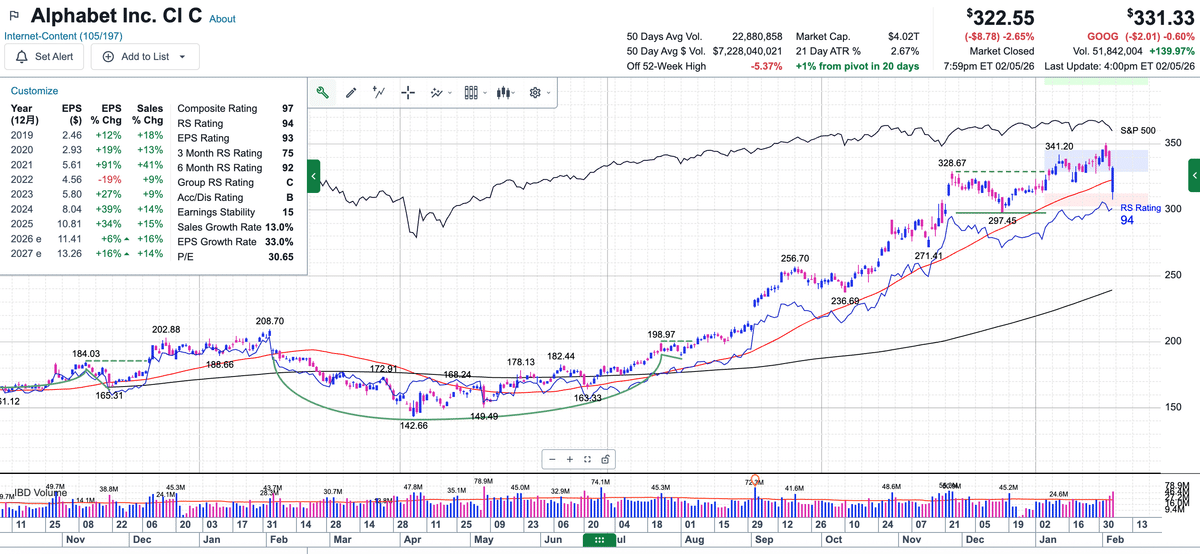Expand the pattern recognition tool dropdown
The height and width of the screenshot is (554, 1200).
click(x=440, y=92)
